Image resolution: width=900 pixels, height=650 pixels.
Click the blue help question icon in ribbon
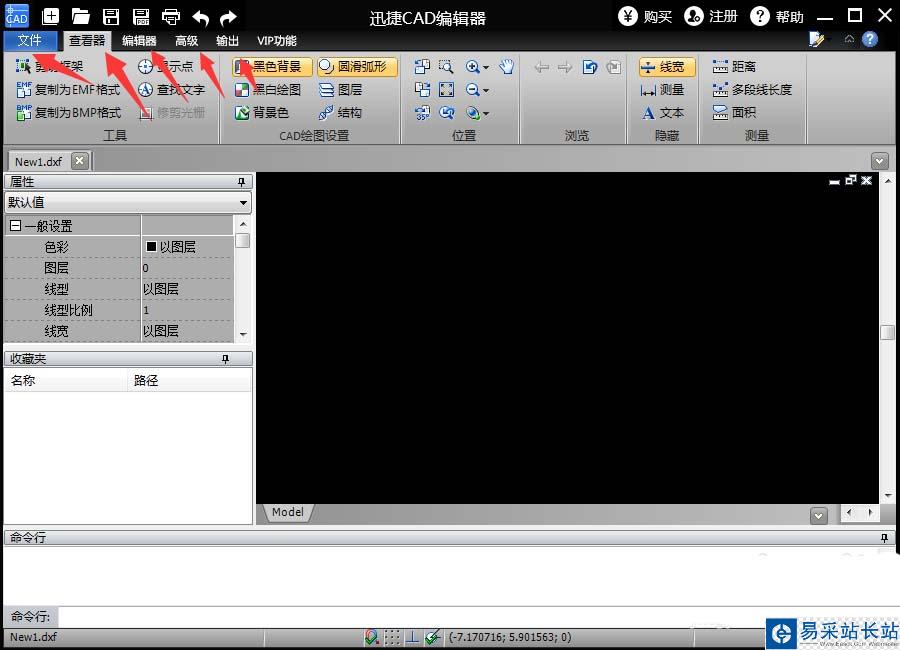870,39
